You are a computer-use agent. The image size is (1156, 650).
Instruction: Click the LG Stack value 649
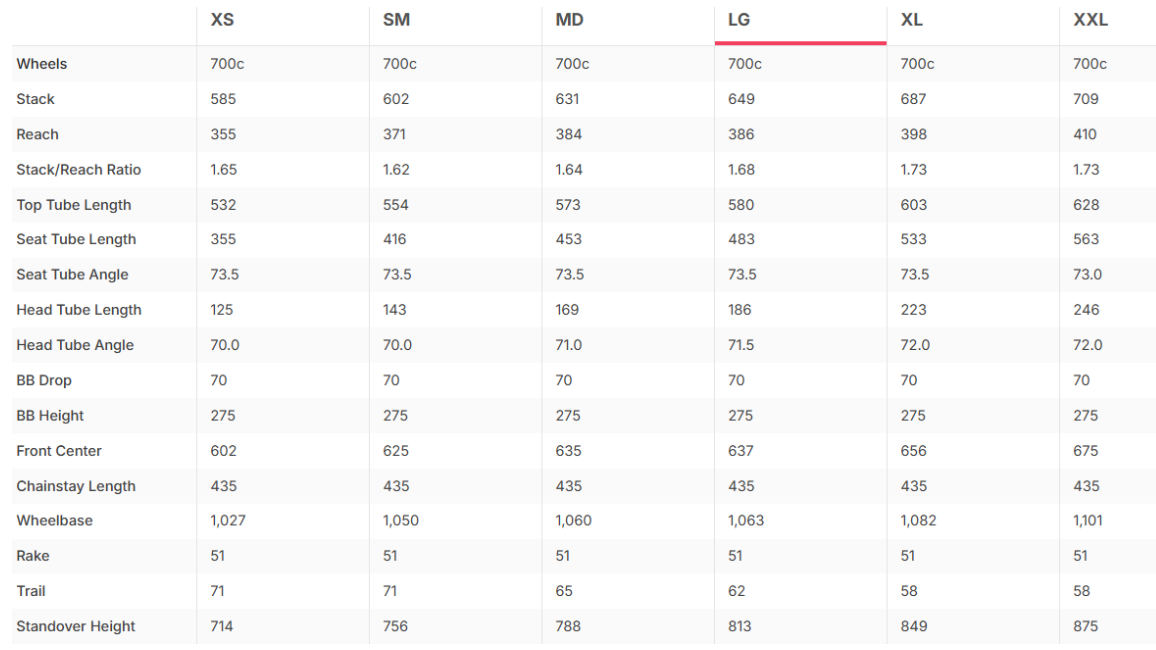click(x=741, y=99)
